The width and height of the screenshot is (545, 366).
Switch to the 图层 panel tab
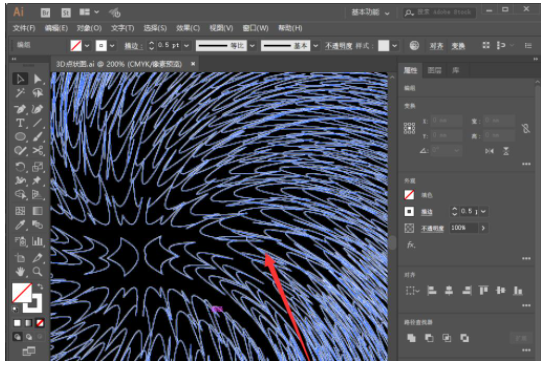434,71
